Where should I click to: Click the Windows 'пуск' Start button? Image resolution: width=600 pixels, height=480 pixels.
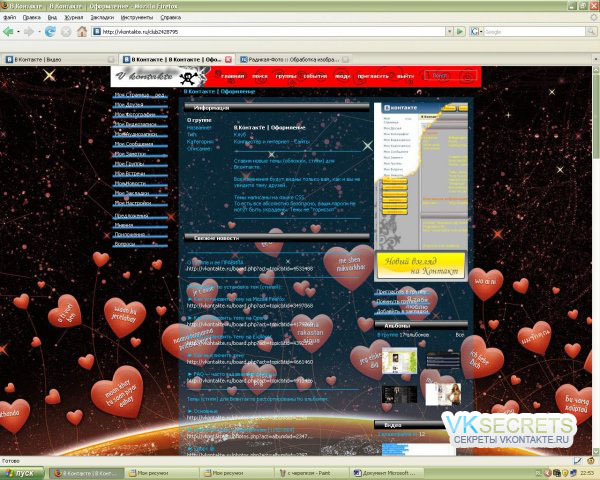(x=22, y=473)
